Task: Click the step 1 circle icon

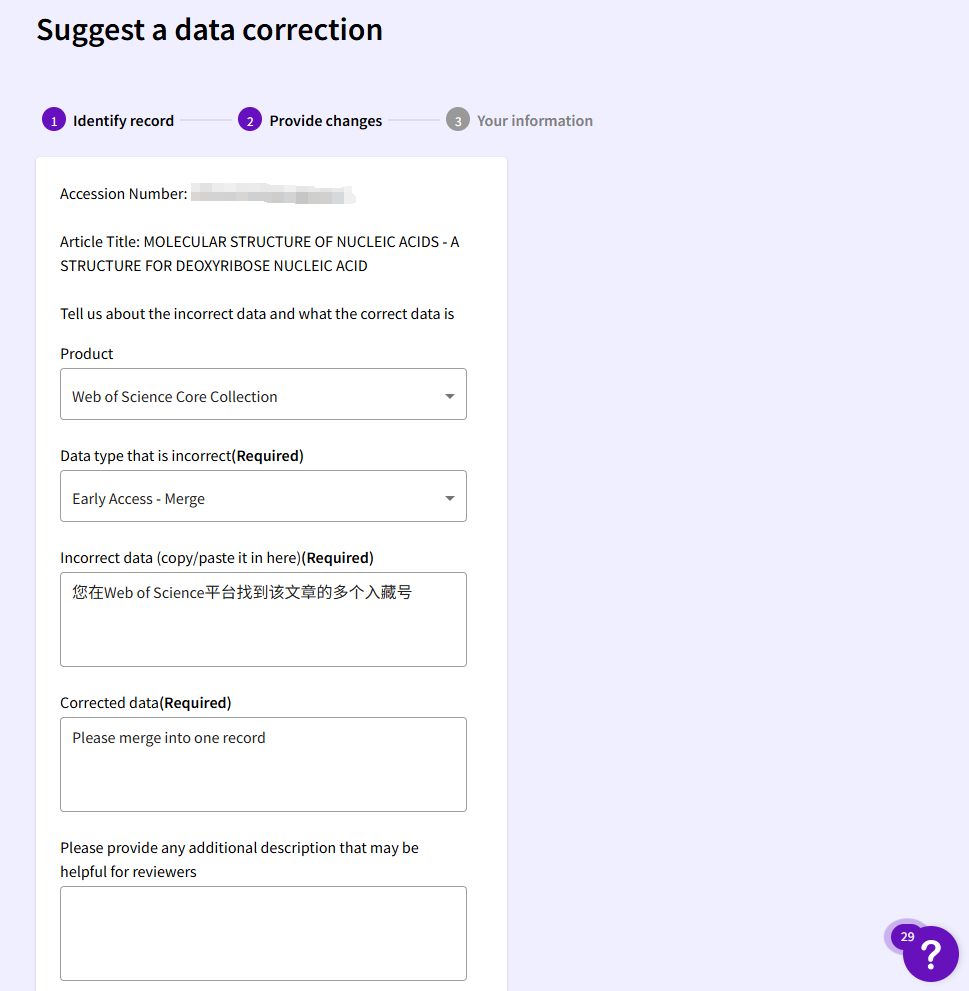Action: (53, 120)
